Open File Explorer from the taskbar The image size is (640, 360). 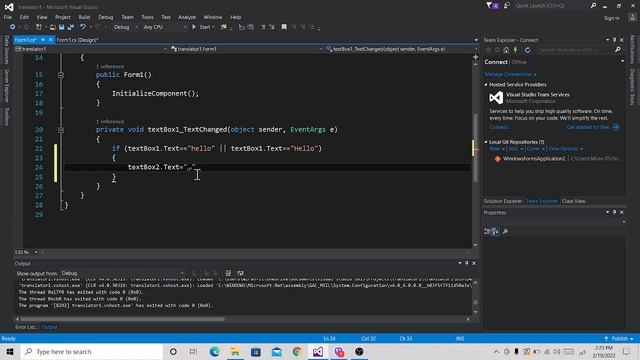235,351
